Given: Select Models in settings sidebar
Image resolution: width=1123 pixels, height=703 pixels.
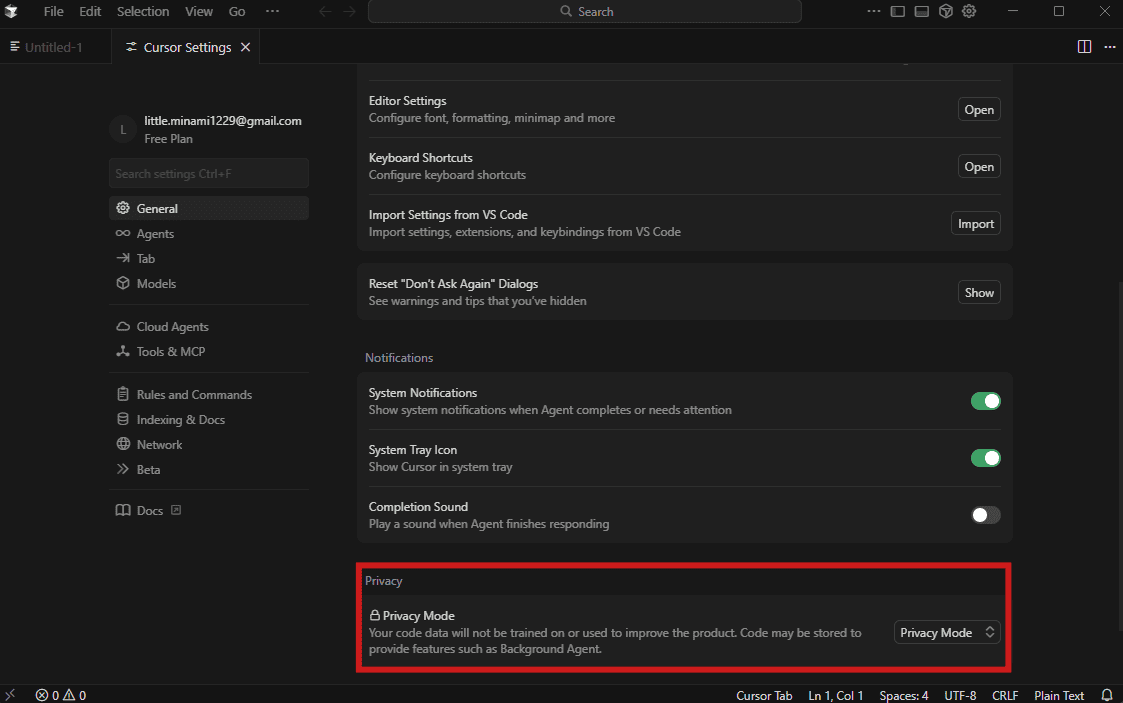Looking at the screenshot, I should coord(156,284).
